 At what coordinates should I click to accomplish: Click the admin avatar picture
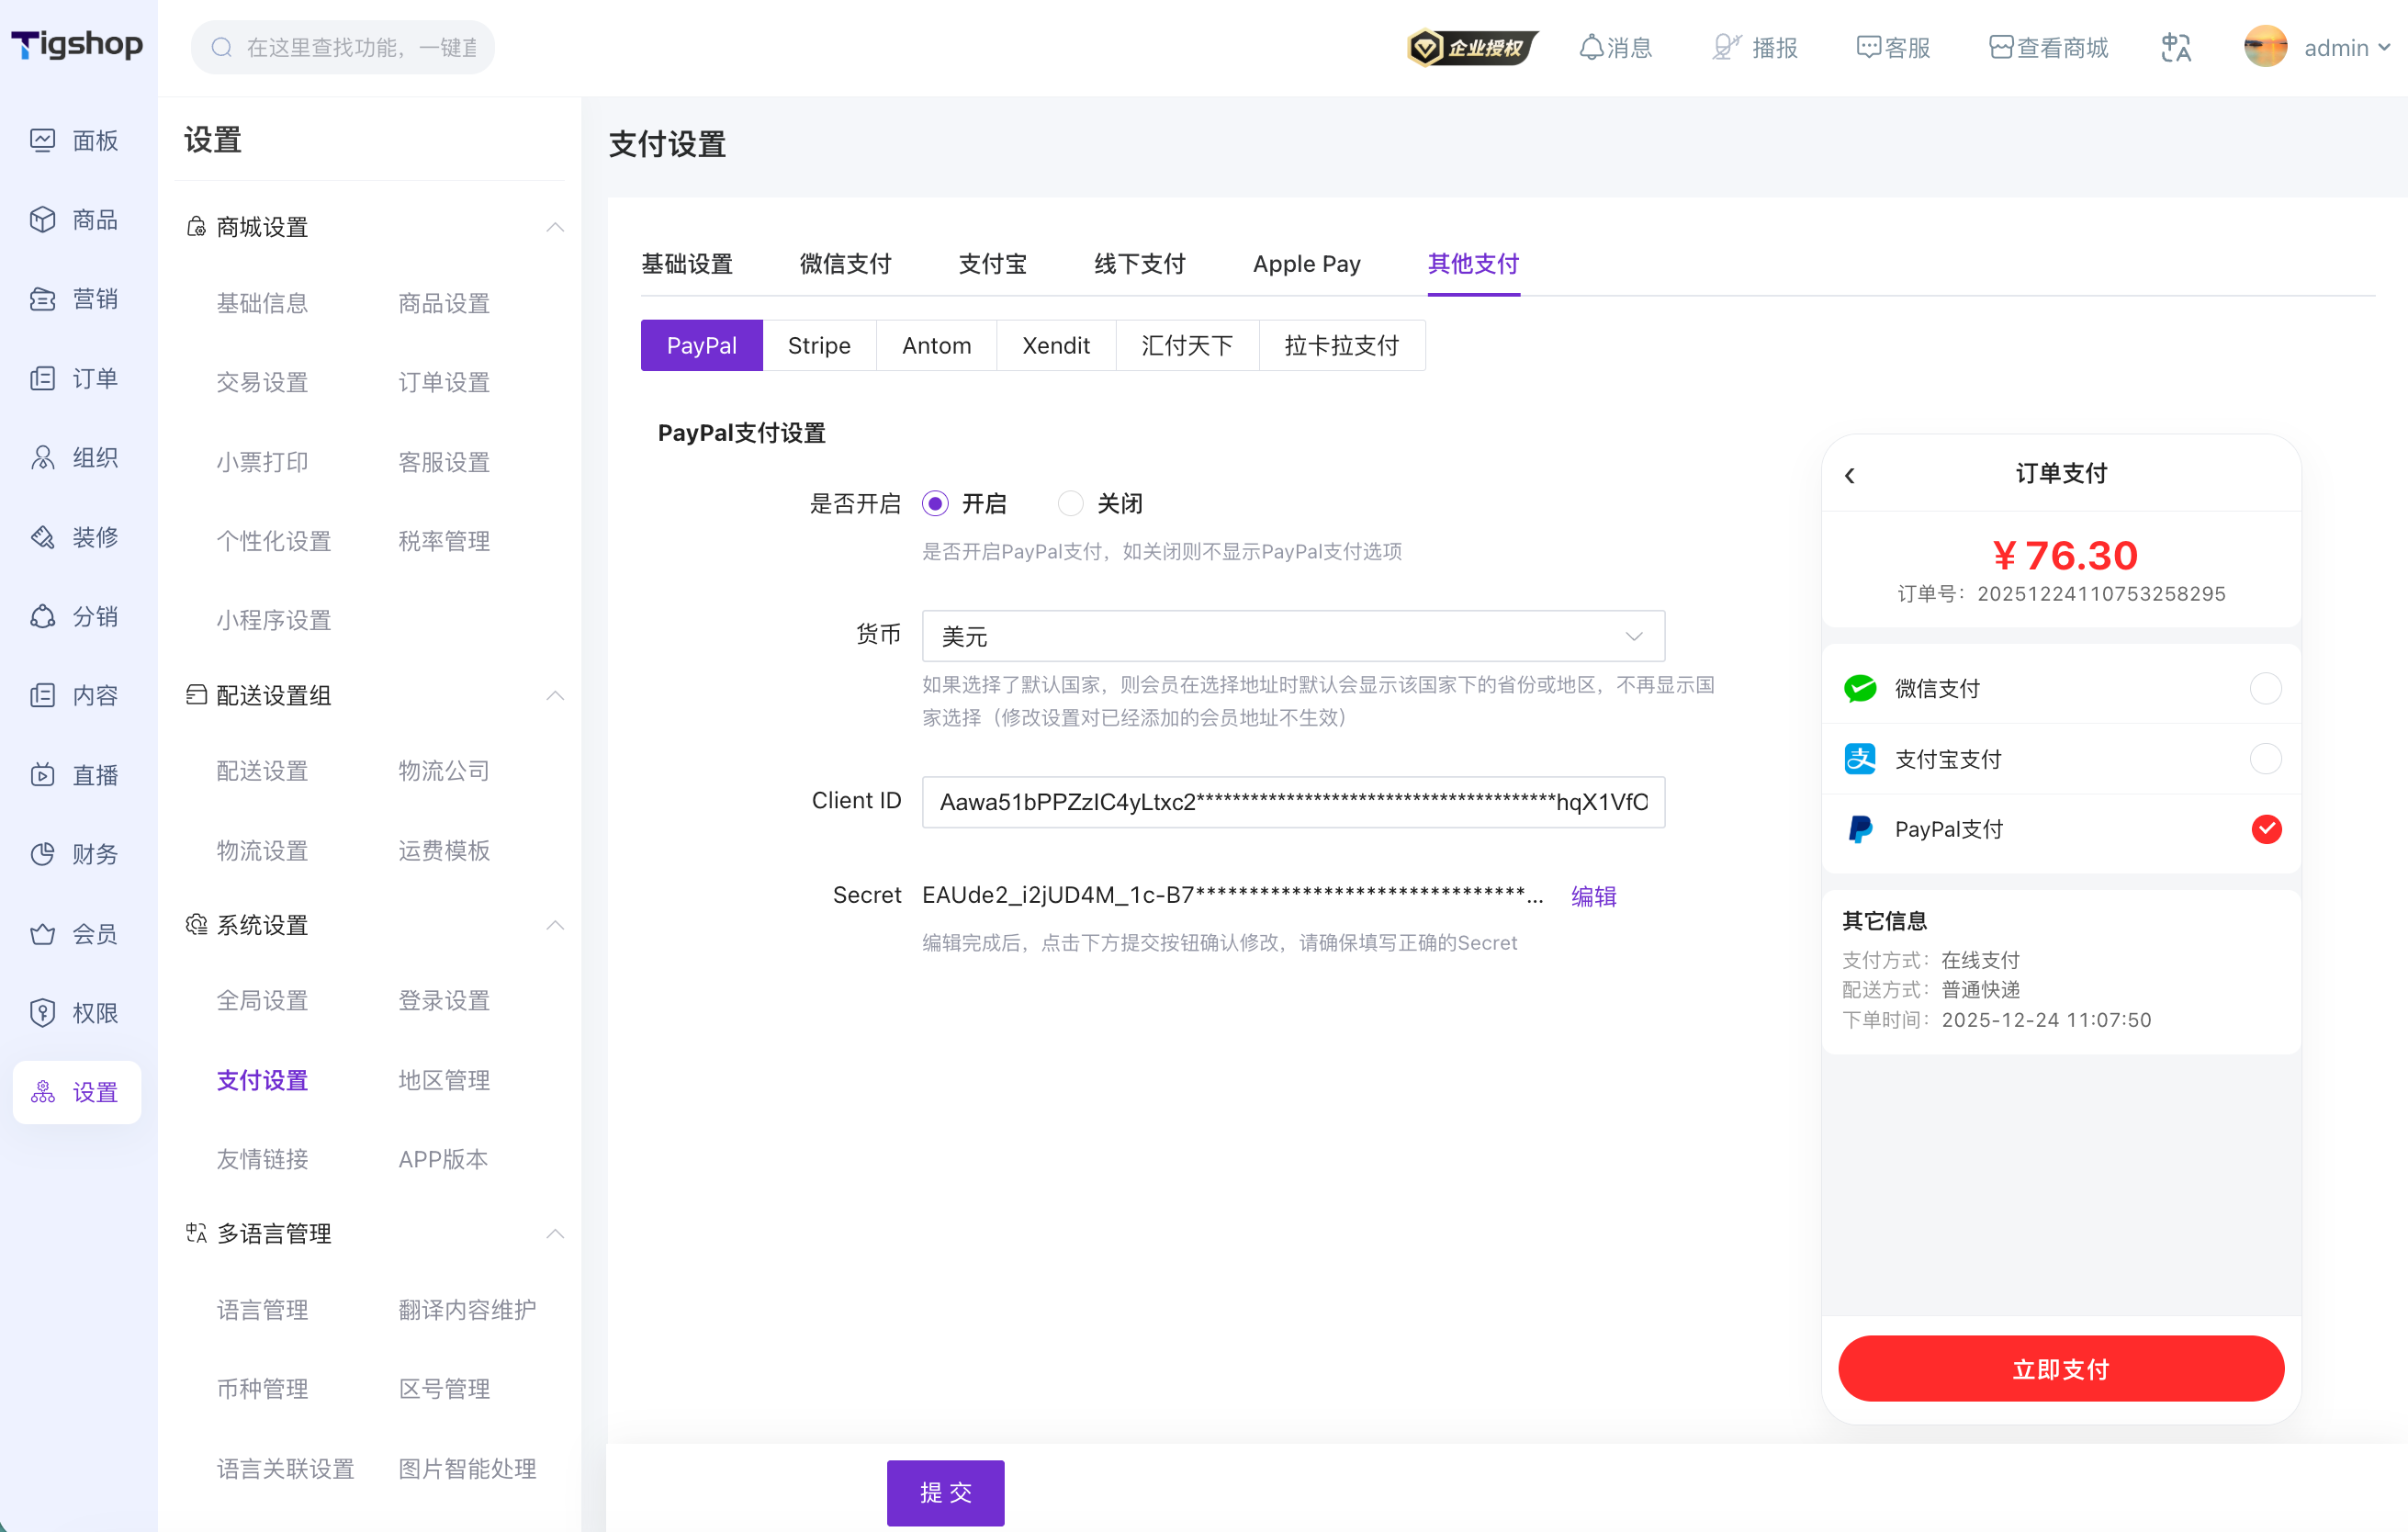pos(2265,47)
